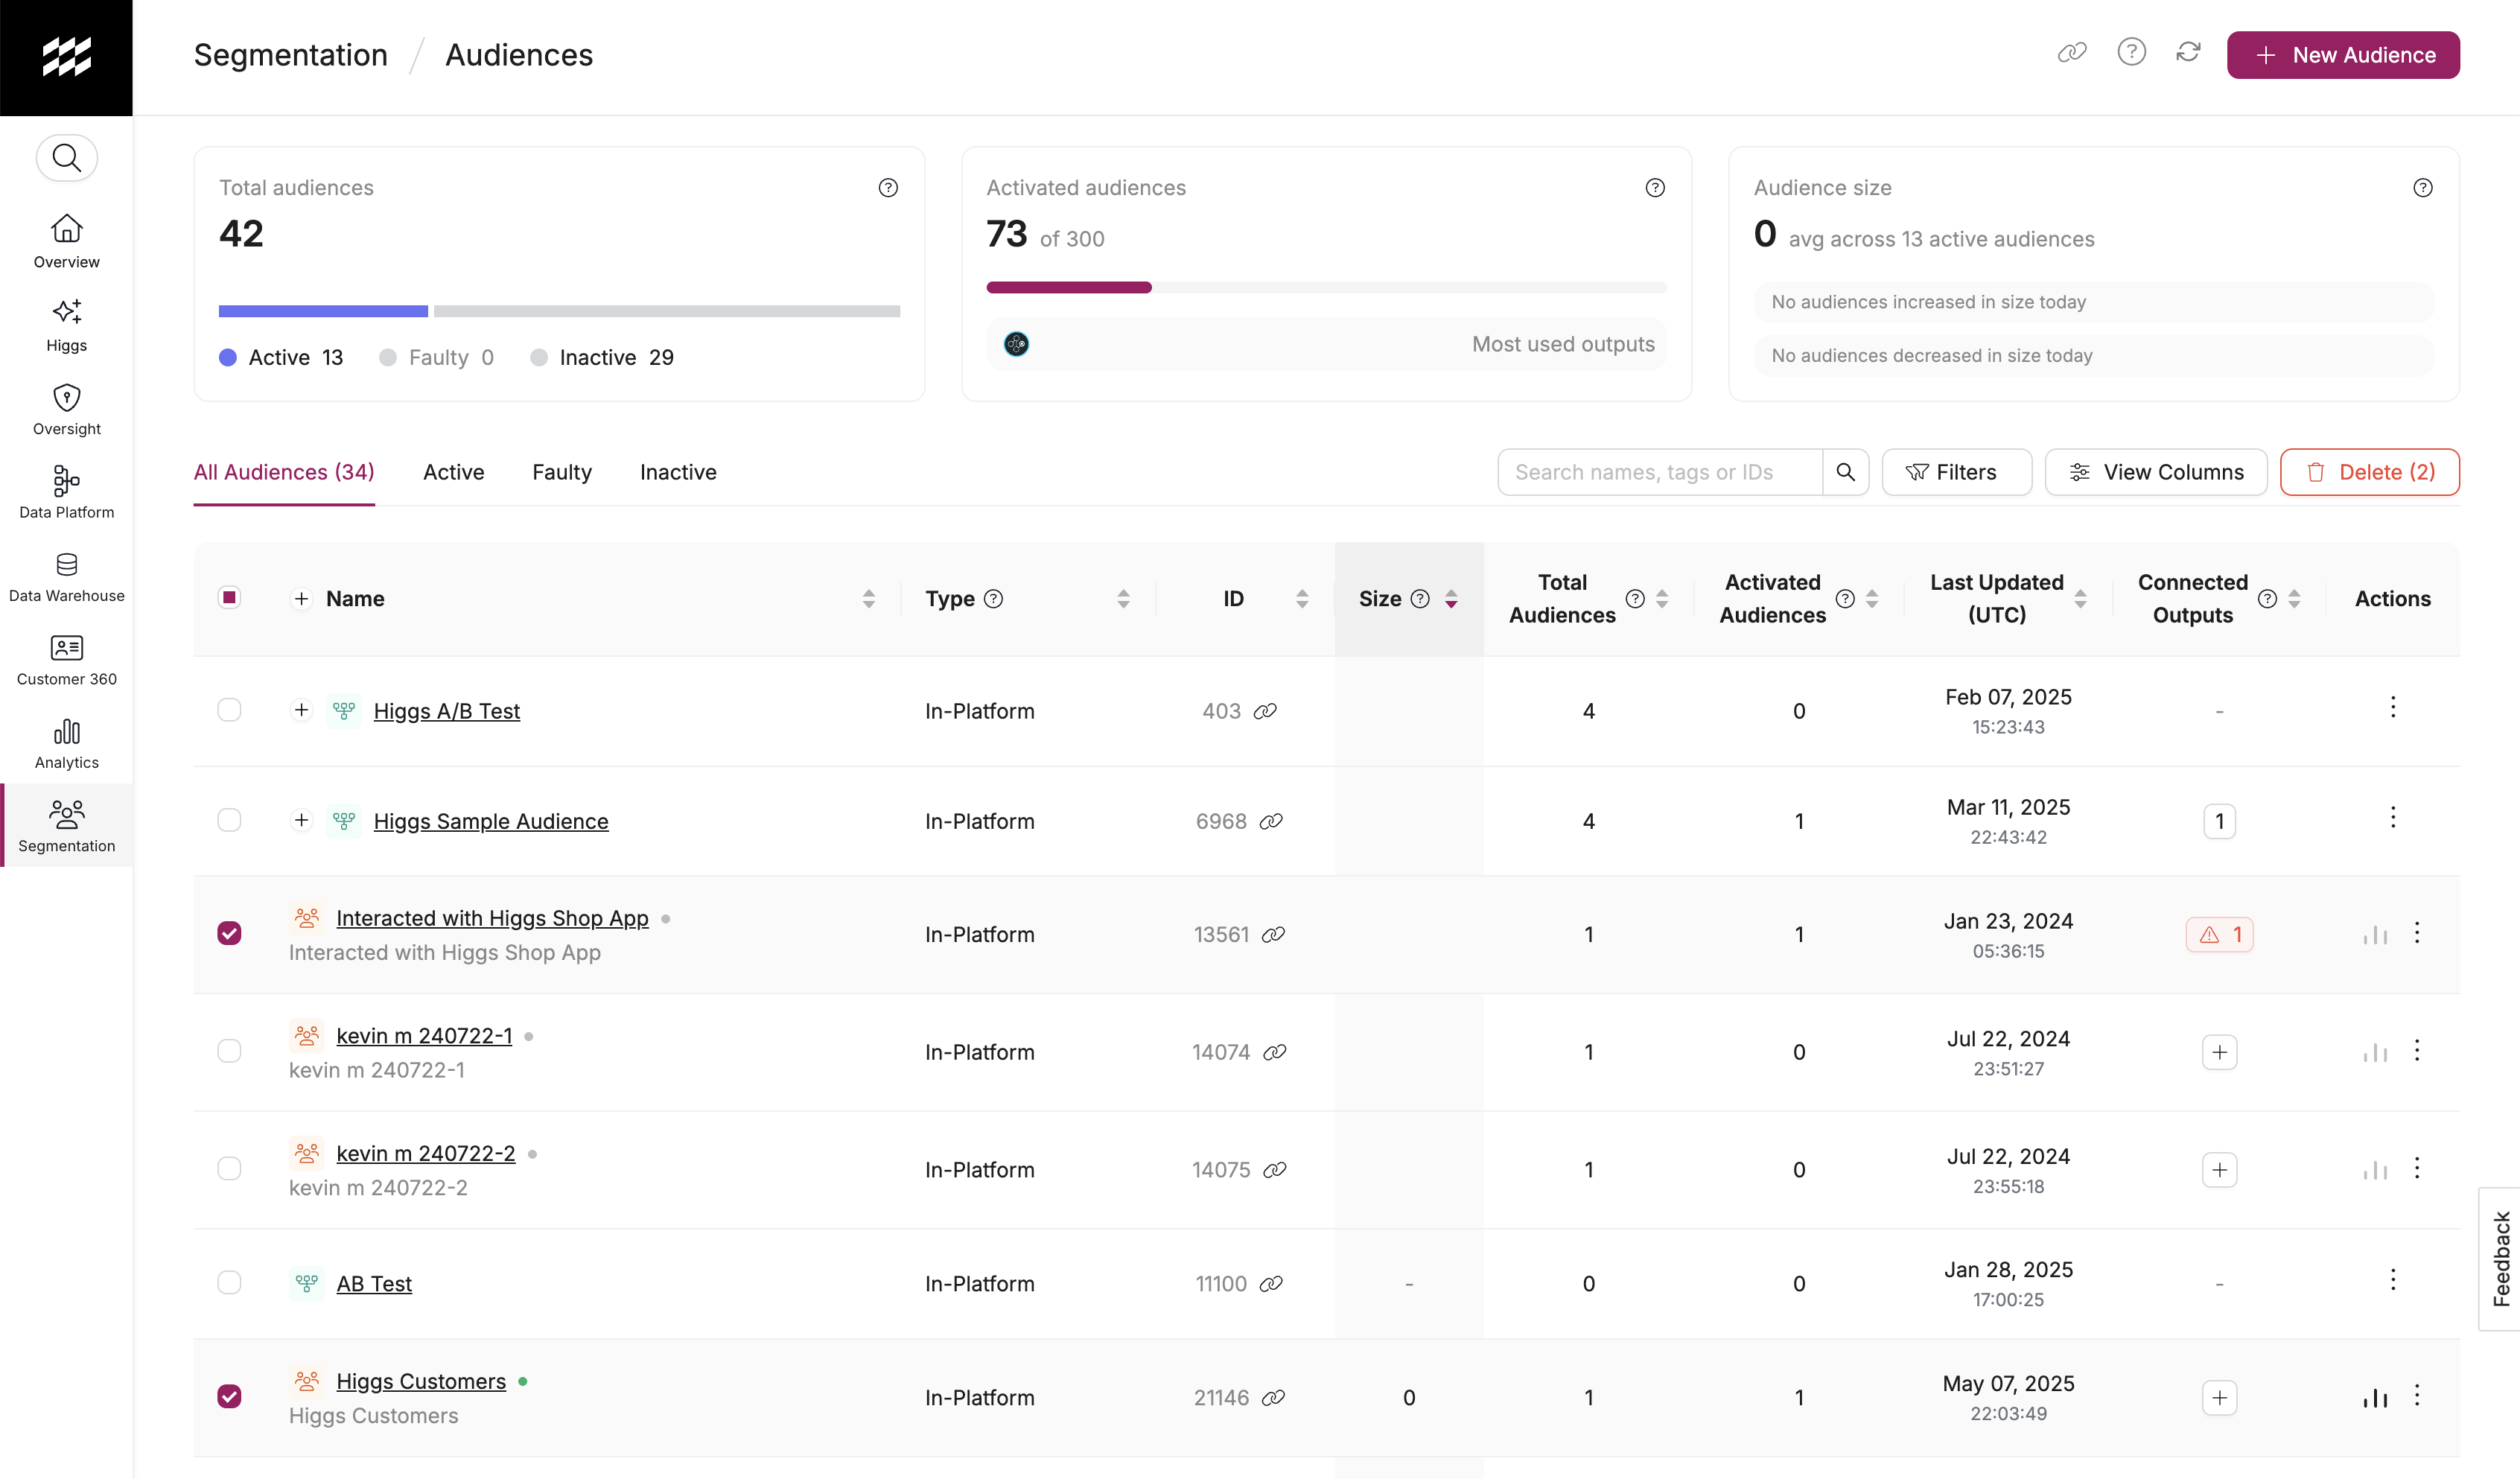
Task: Uncheck the Higgs Customers checkbox
Action: pos(229,1396)
